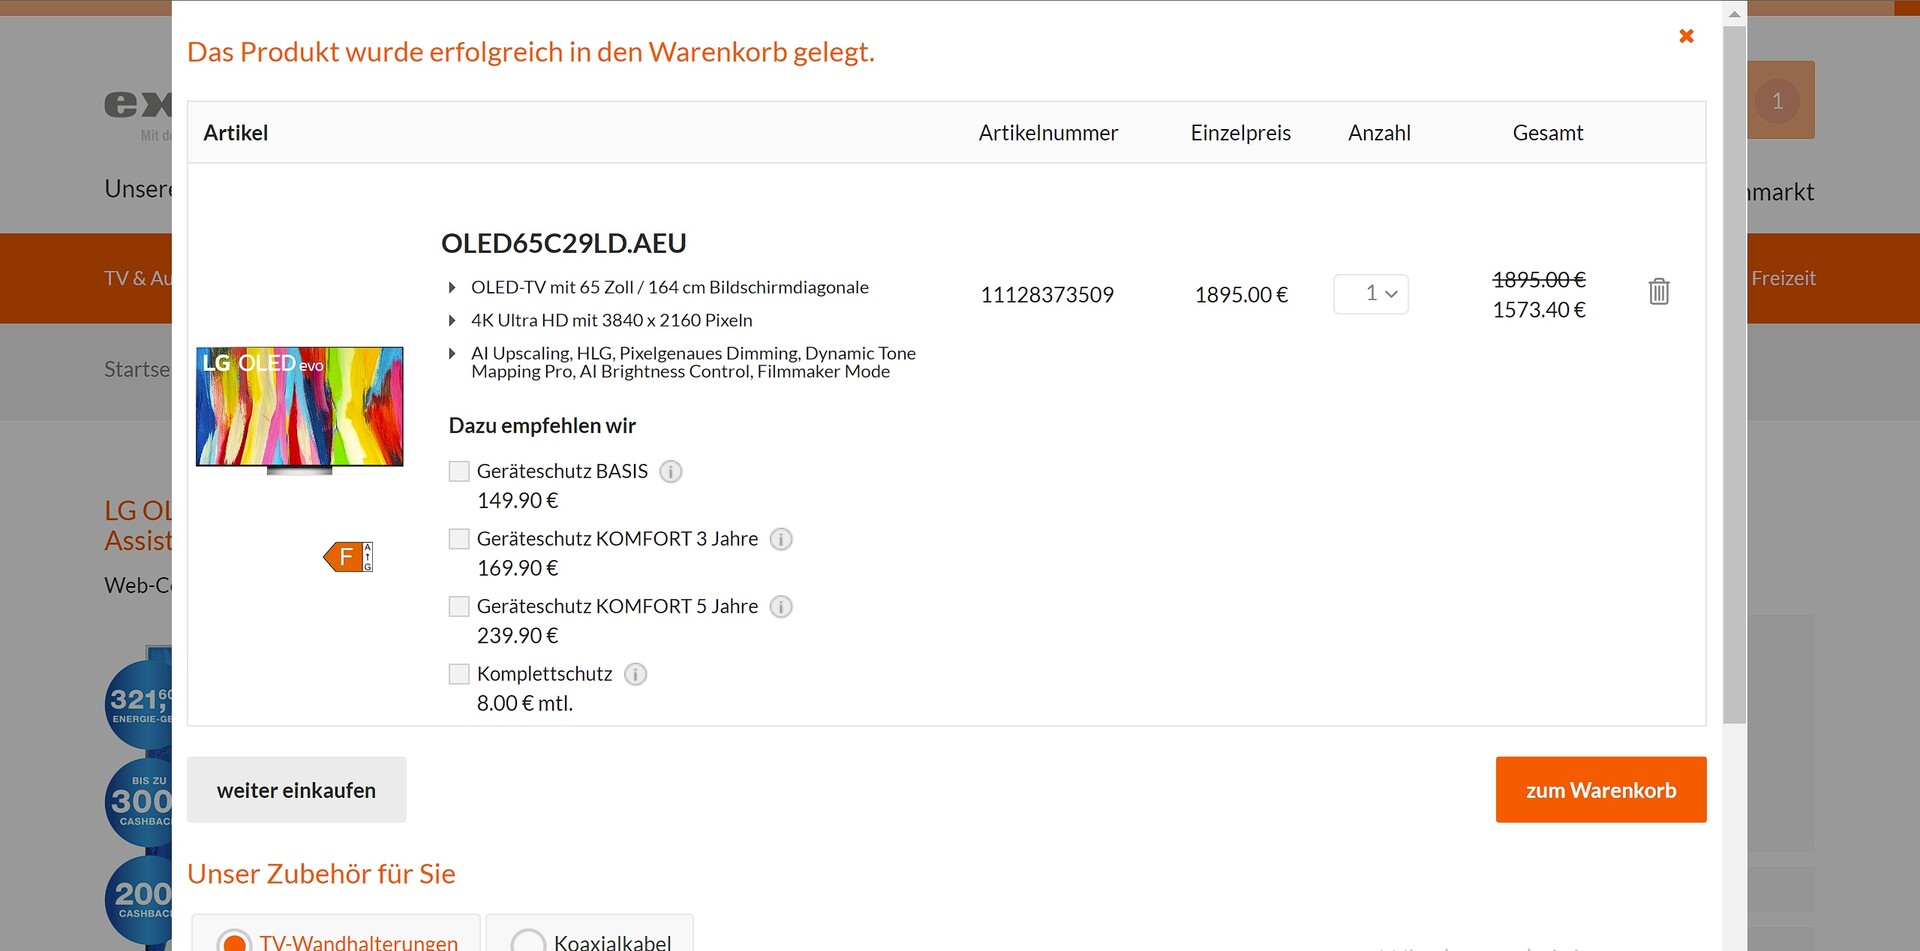This screenshot has width=1920, height=951.
Task: Click the discounted total 1573.40 €
Action: [x=1539, y=310]
